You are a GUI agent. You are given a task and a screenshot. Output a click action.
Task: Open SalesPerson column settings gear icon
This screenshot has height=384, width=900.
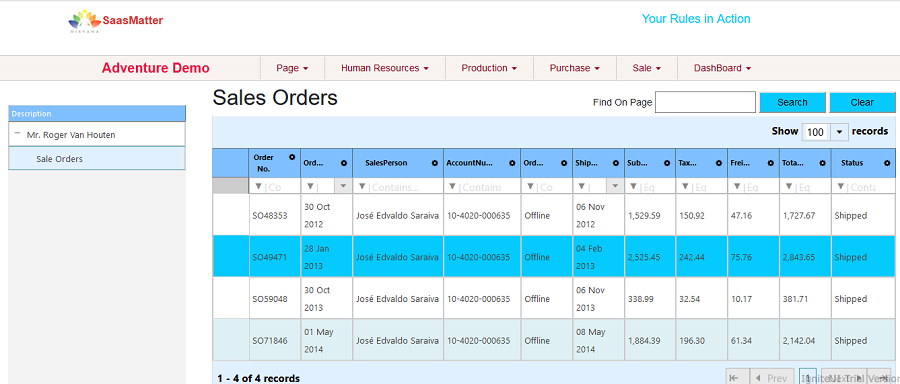[x=435, y=163]
